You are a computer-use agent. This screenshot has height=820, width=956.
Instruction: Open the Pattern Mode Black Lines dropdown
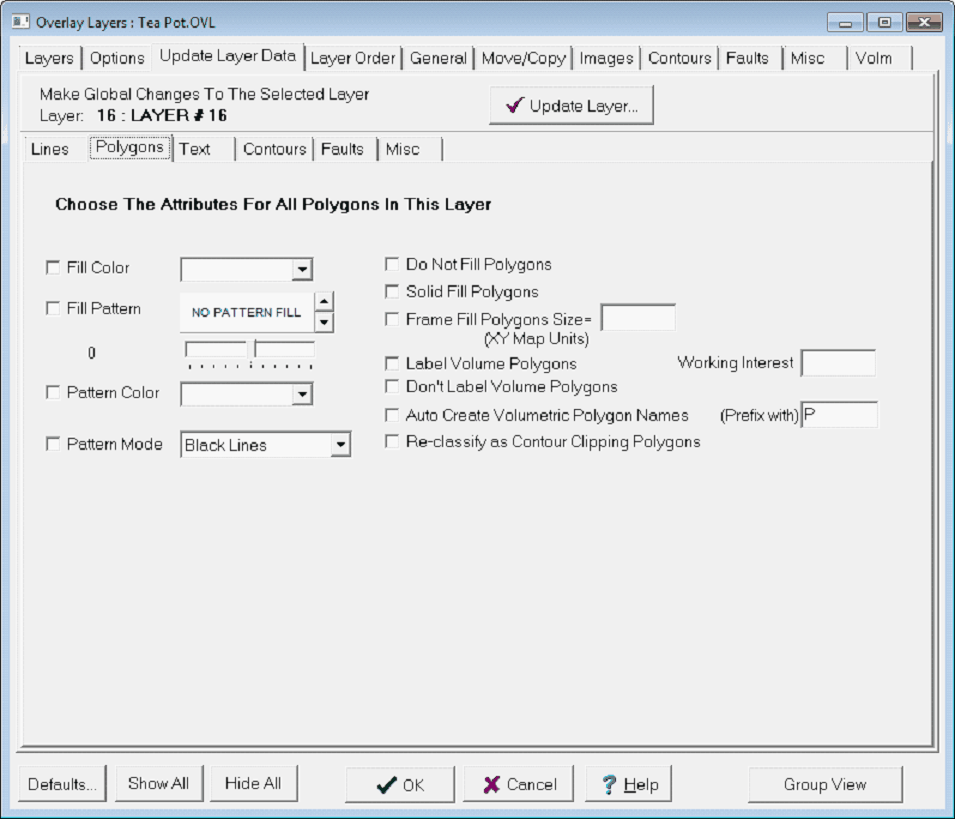[340, 445]
